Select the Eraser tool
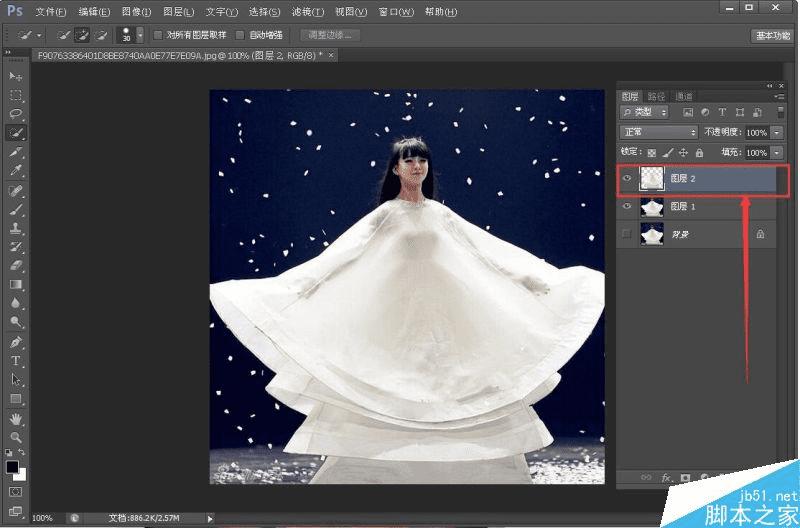 [16, 266]
